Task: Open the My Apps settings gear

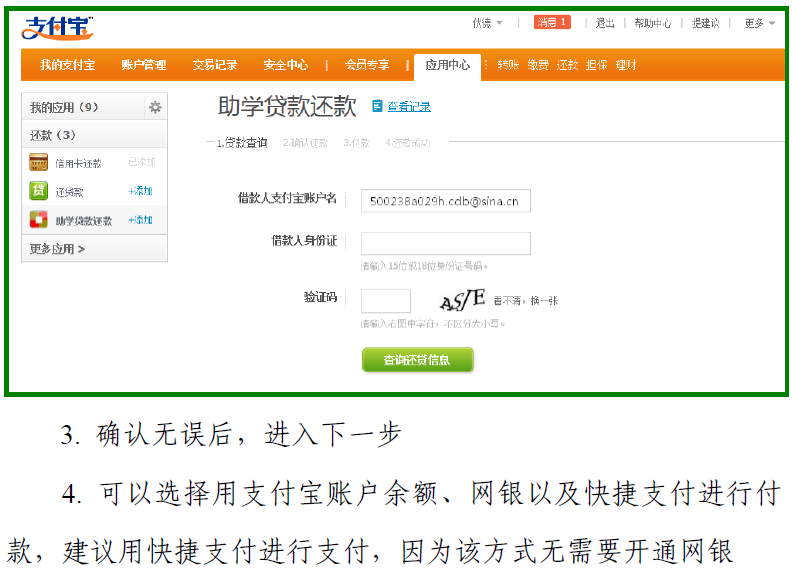Action: click(x=155, y=107)
